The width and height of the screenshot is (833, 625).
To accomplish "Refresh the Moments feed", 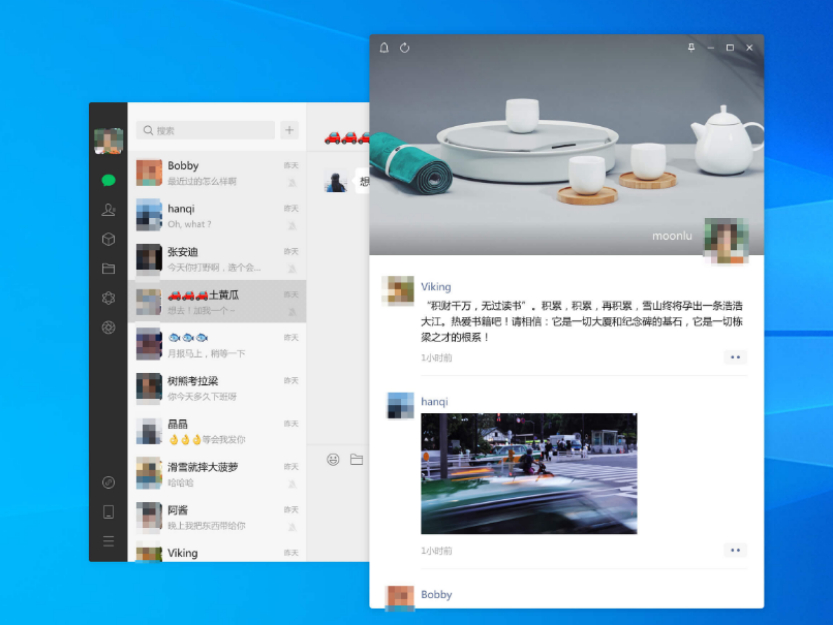I will click(x=405, y=48).
